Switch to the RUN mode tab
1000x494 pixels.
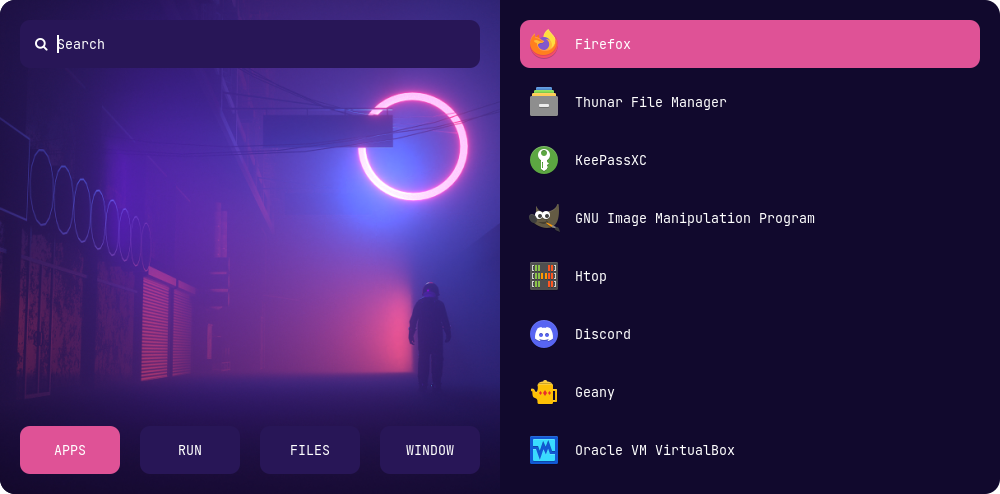190,450
